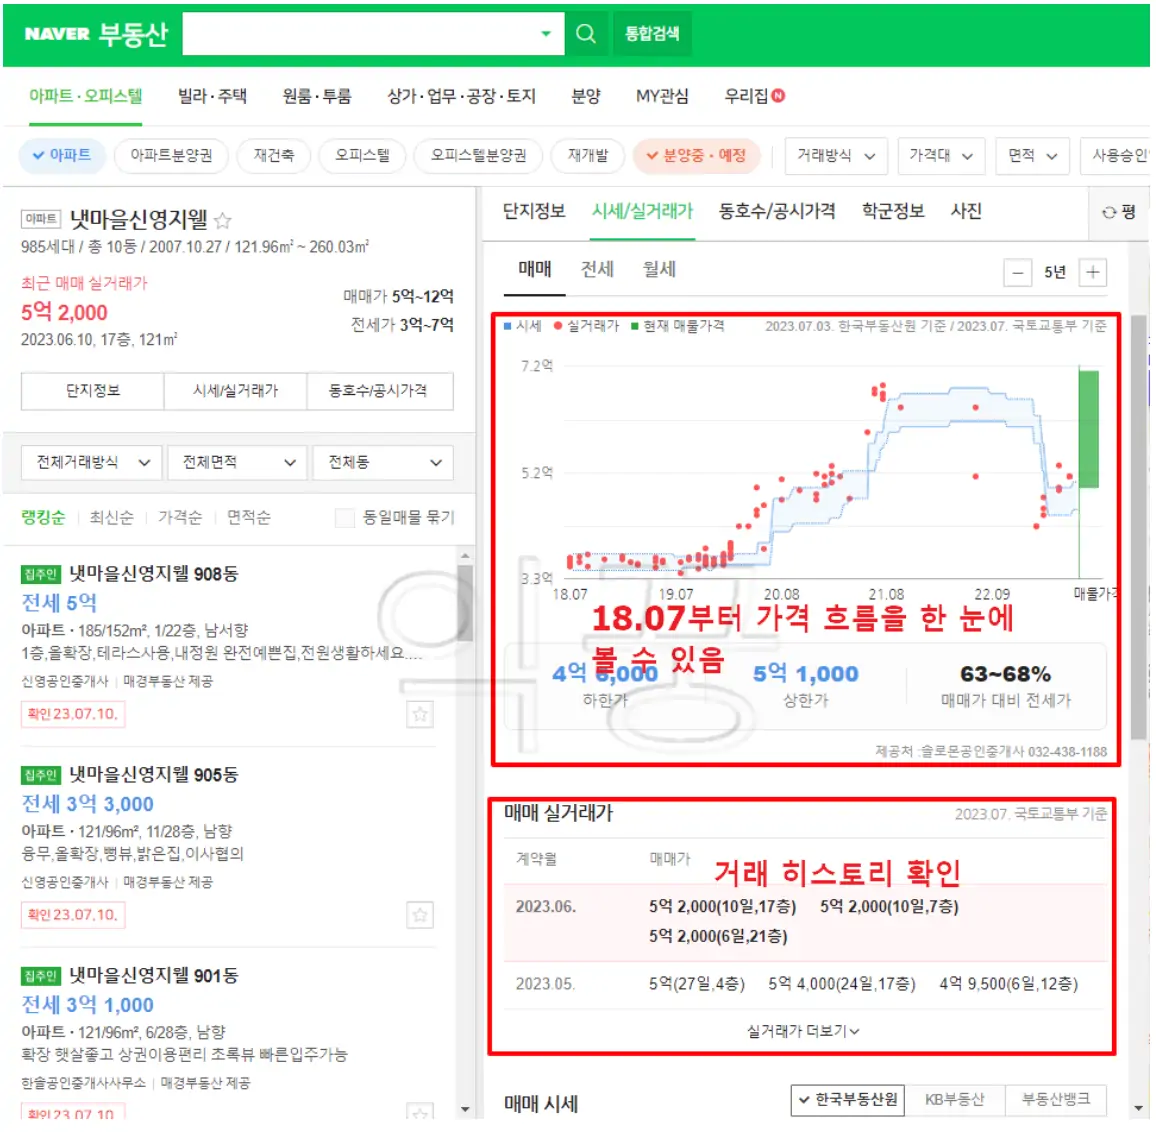The height and width of the screenshot is (1132, 1156).
Task: Enable the 동일매물 묶기 checkbox
Action: pyautogui.click(x=344, y=516)
